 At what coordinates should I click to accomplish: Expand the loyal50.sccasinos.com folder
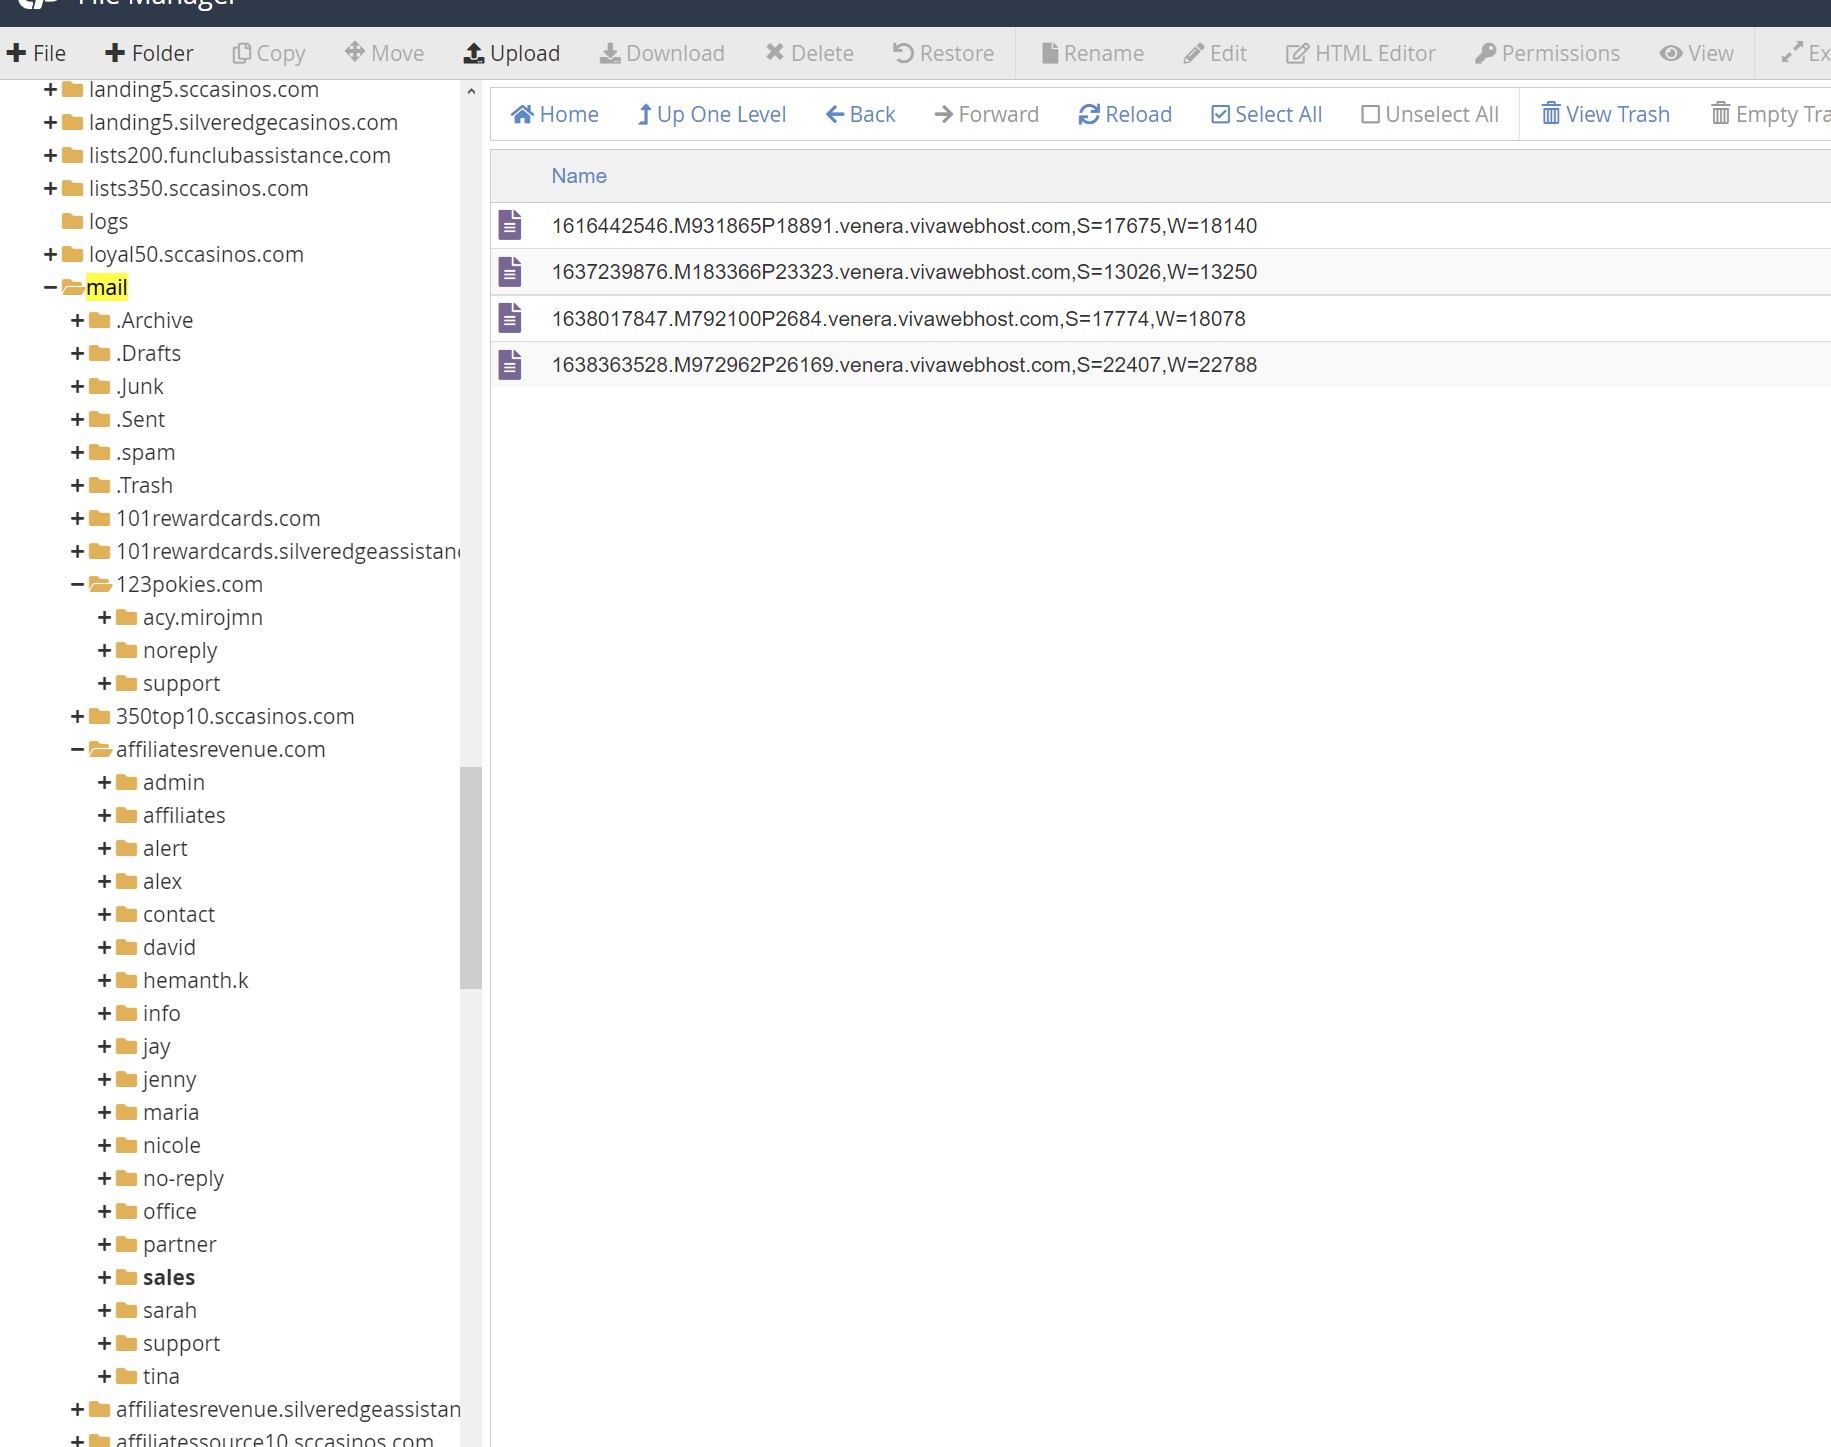point(50,254)
